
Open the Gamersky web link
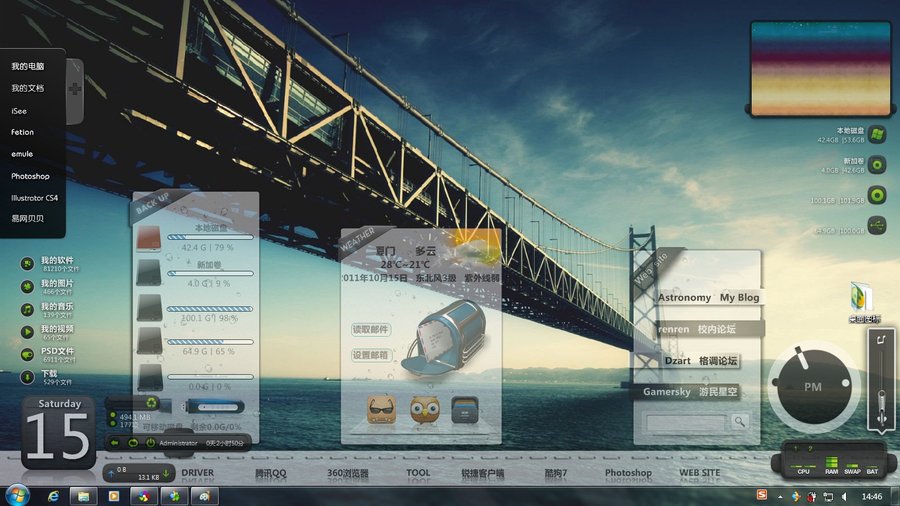(666, 392)
